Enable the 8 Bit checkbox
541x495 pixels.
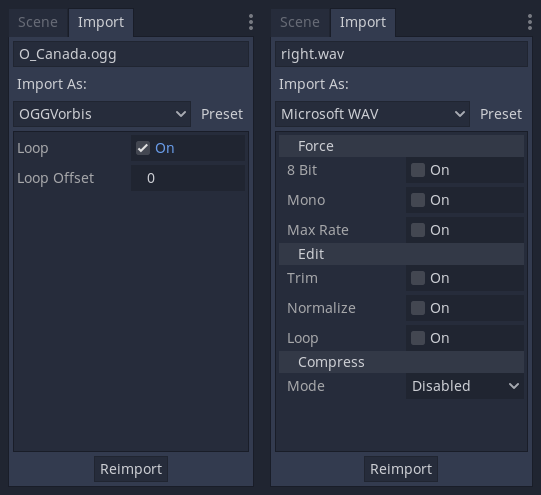417,170
